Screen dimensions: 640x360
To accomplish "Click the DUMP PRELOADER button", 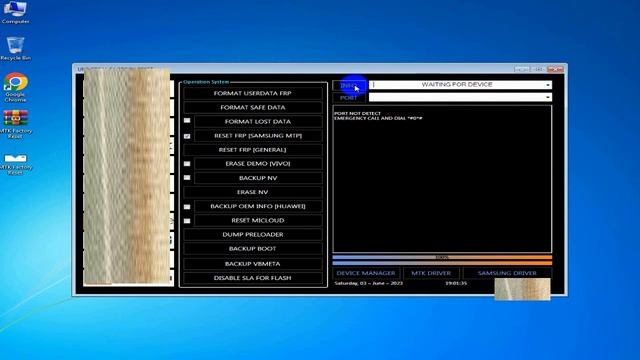I will pos(253,234).
